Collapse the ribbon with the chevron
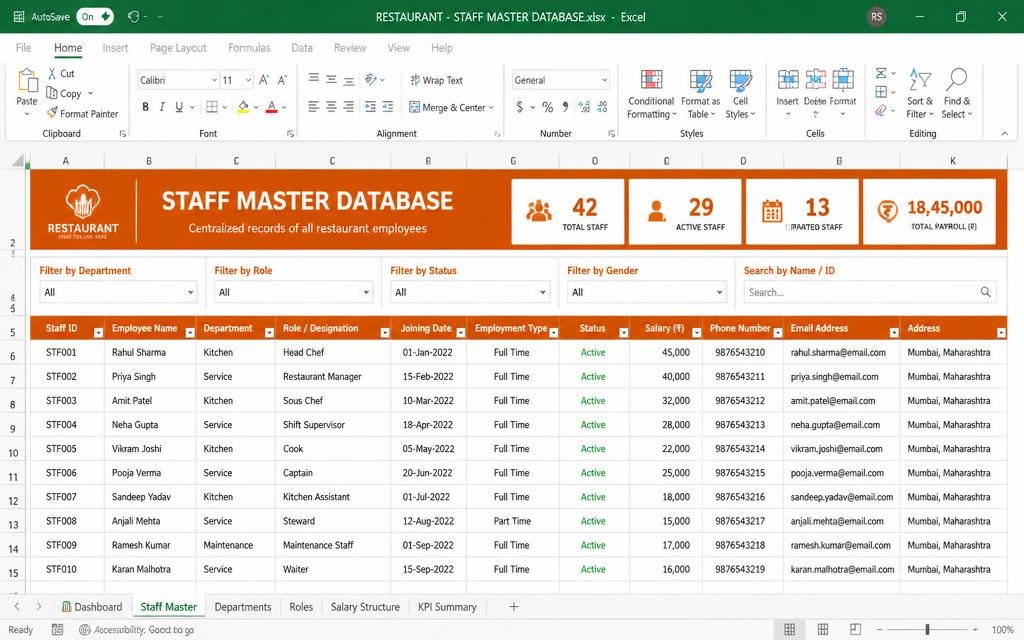The height and width of the screenshot is (640, 1024). pos(1004,133)
